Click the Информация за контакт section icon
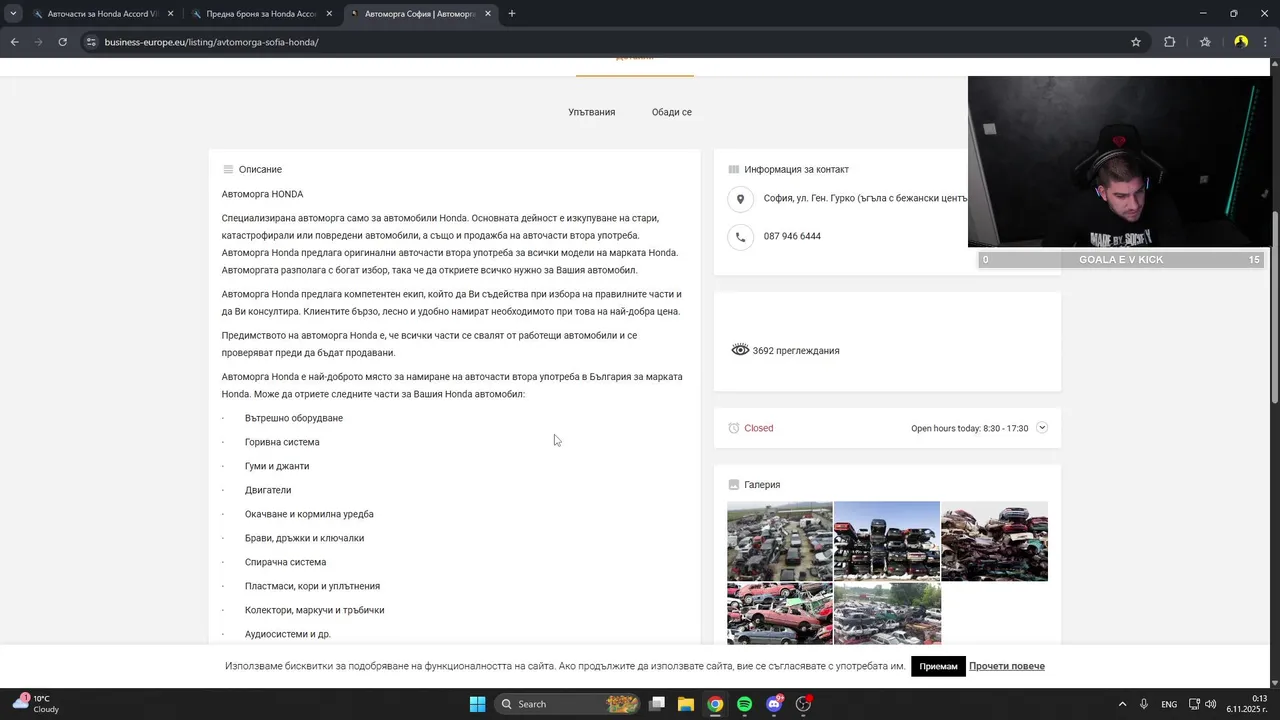This screenshot has width=1280, height=720. point(734,170)
